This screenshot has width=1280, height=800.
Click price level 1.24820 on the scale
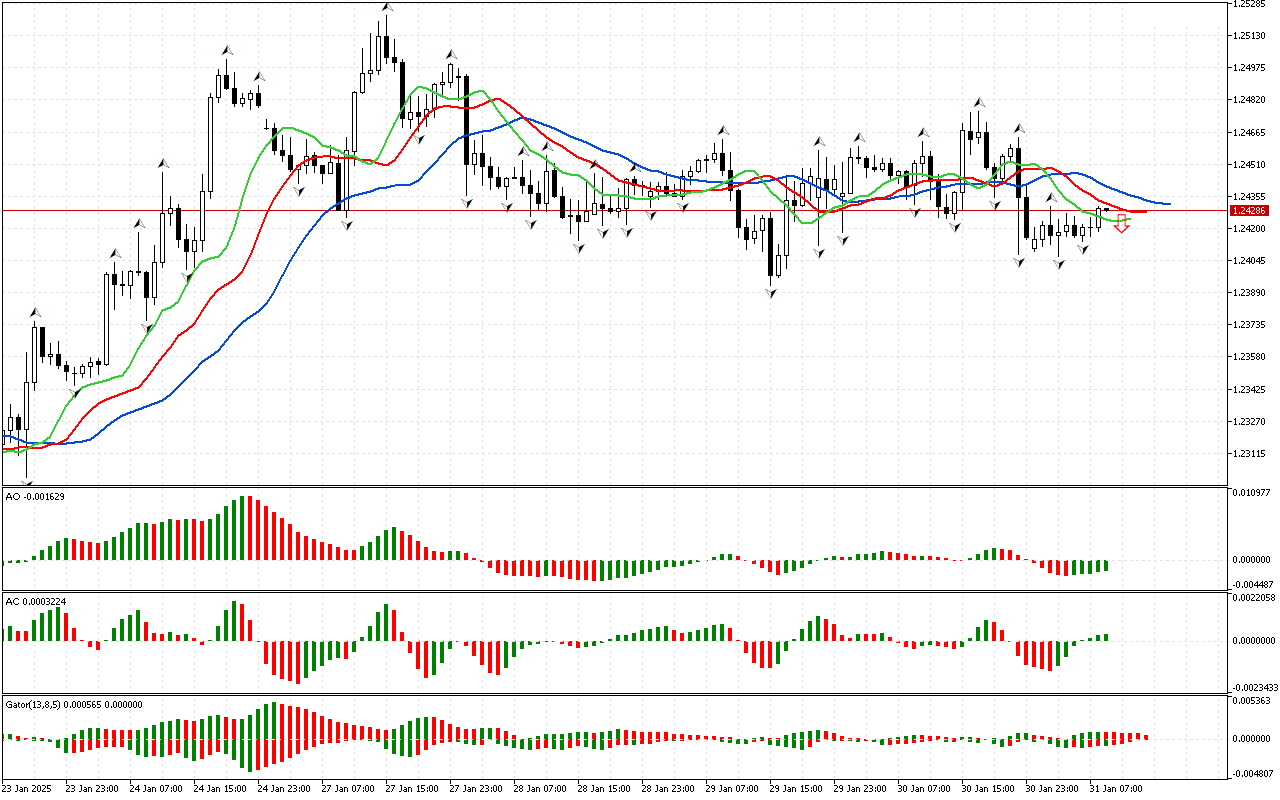pyautogui.click(x=1251, y=100)
